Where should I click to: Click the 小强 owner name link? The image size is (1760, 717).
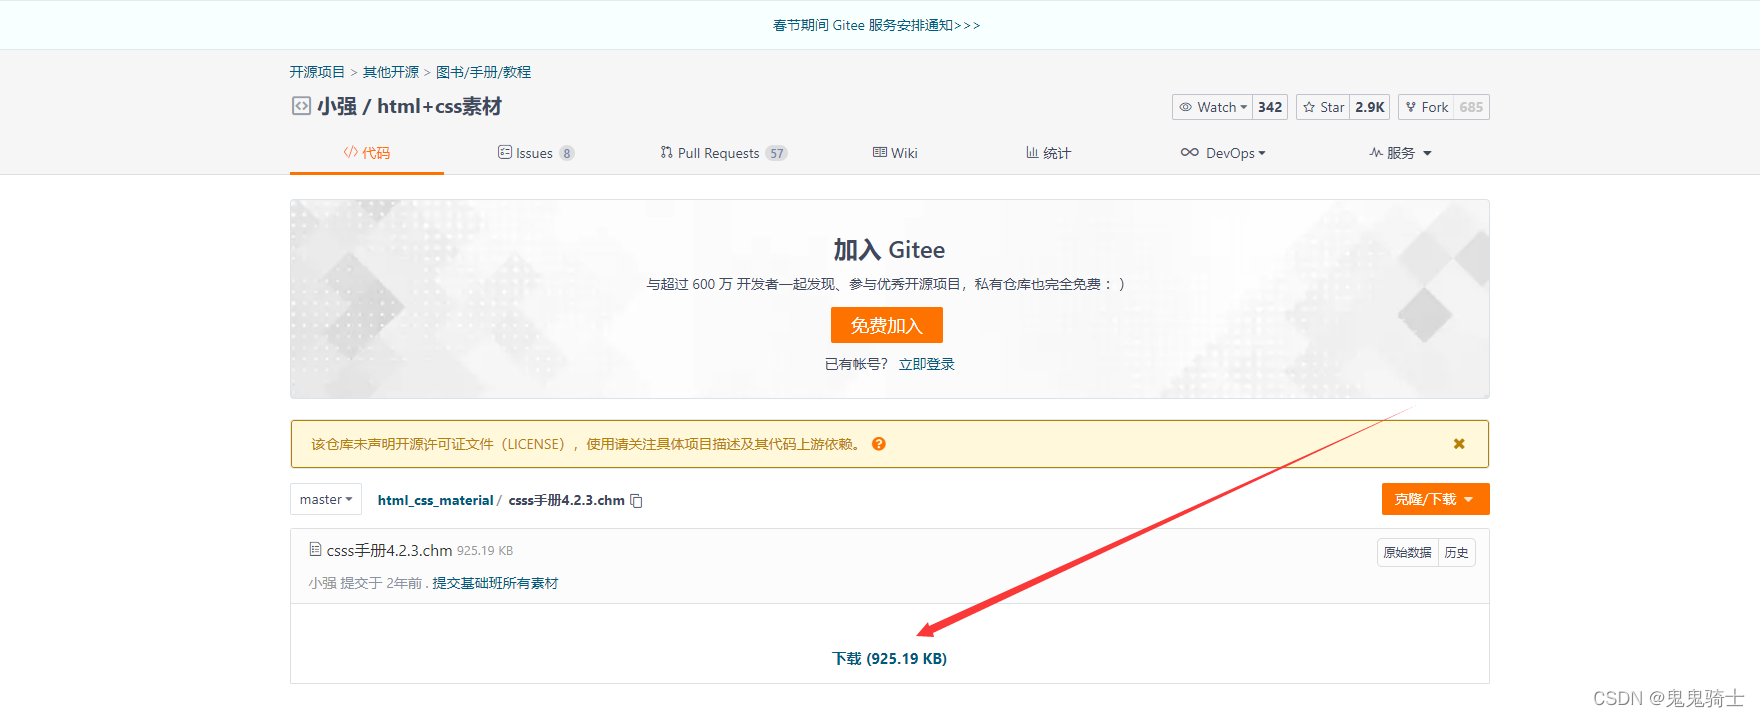point(337,106)
